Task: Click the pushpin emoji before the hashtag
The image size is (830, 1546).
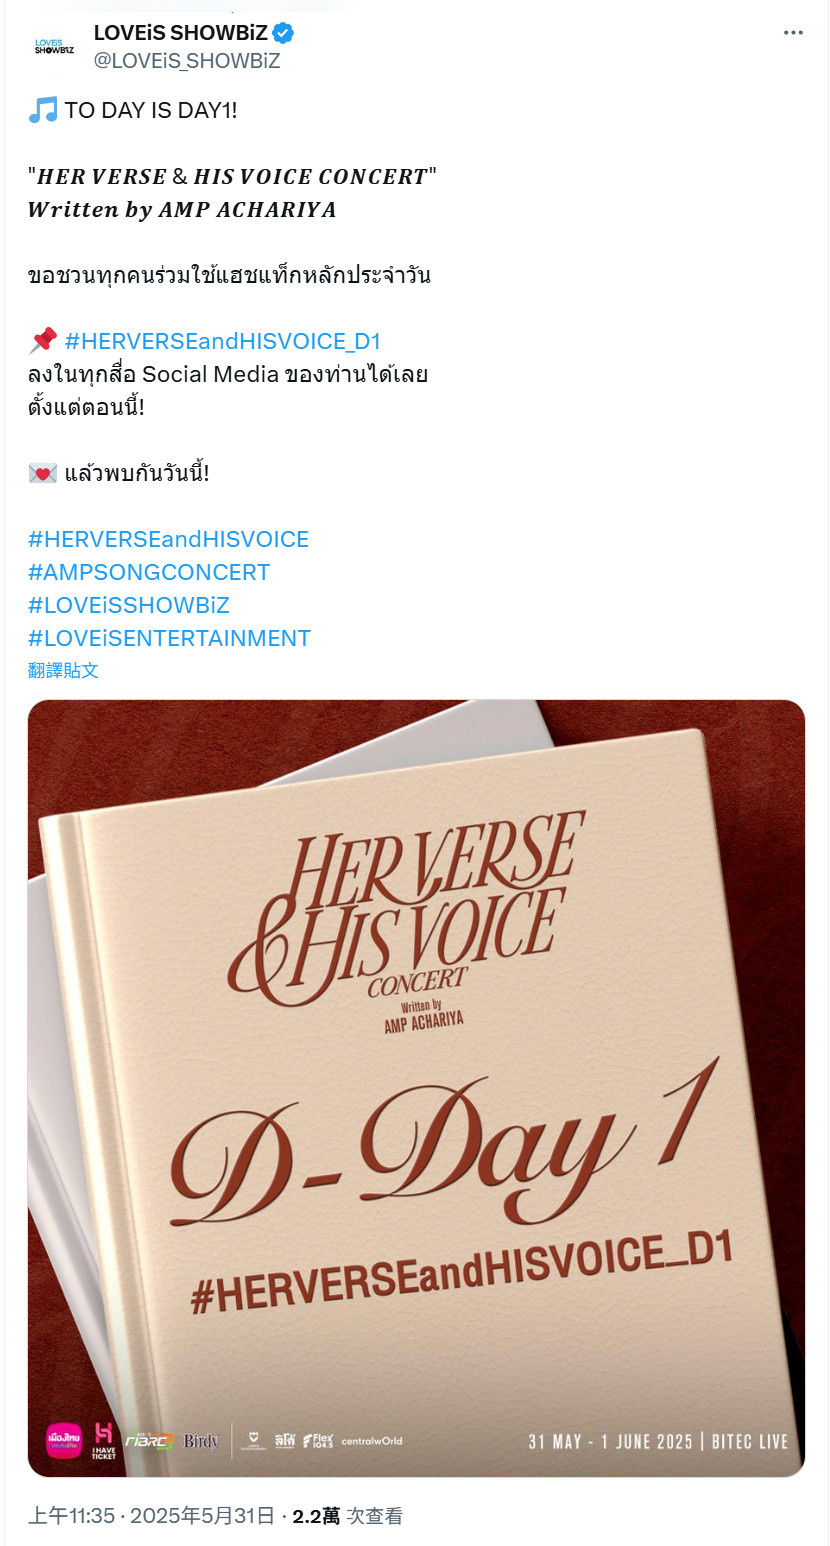Action: pyautogui.click(x=43, y=341)
